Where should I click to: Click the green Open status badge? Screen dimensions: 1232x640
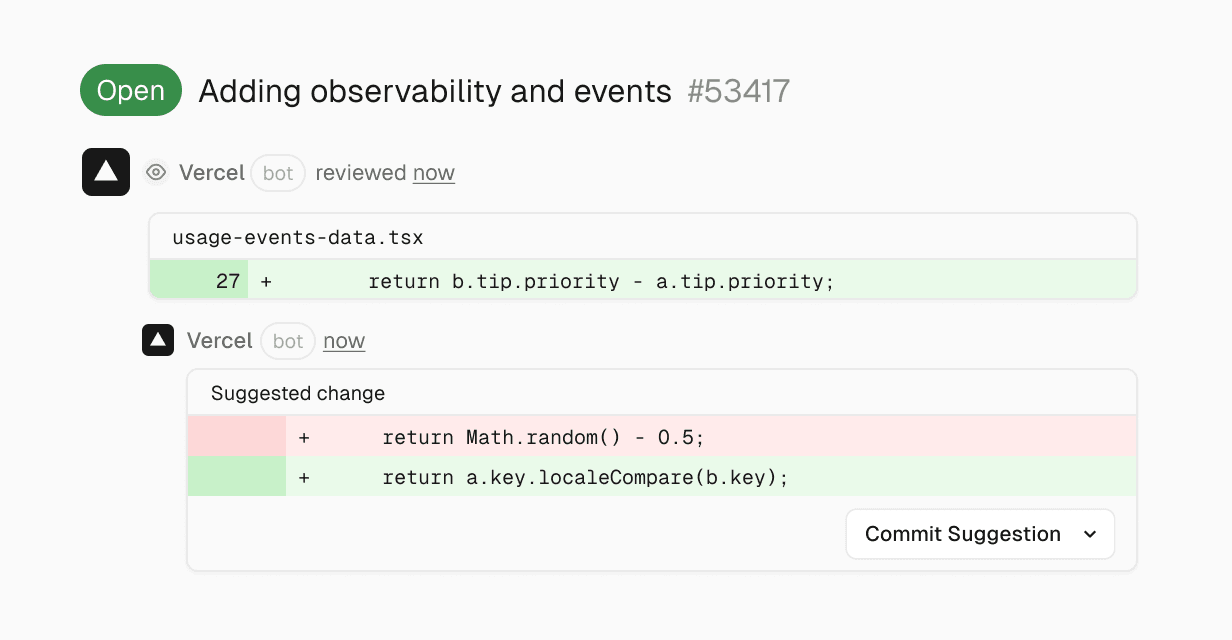coord(131,91)
